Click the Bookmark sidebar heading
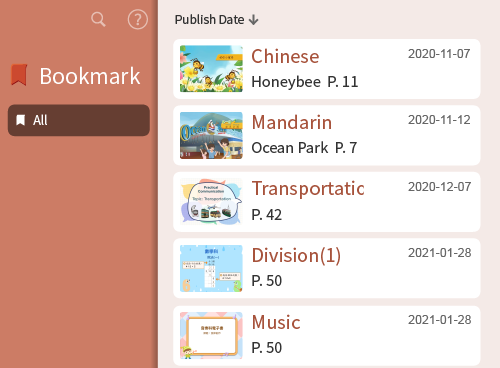The height and width of the screenshot is (368, 500). click(x=90, y=76)
